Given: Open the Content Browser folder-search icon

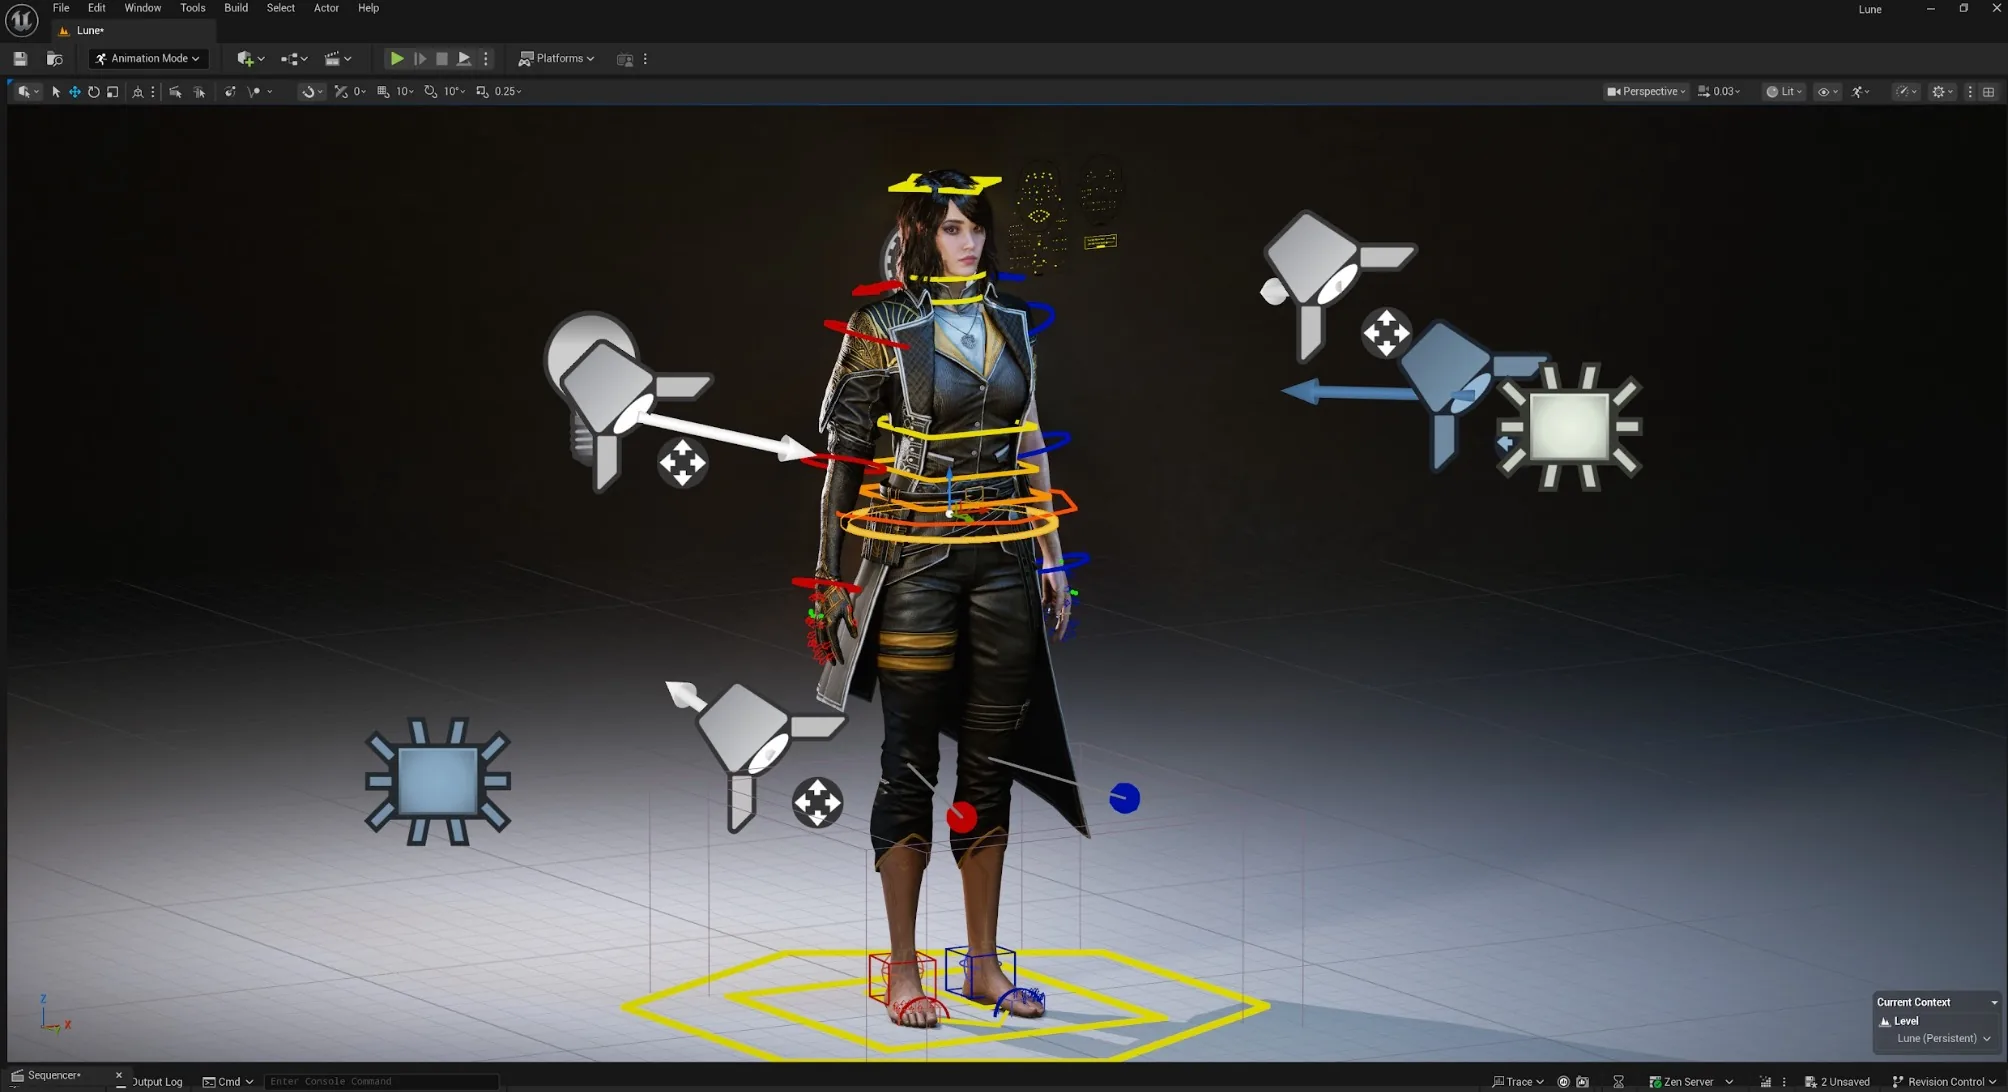Looking at the screenshot, I should point(55,59).
